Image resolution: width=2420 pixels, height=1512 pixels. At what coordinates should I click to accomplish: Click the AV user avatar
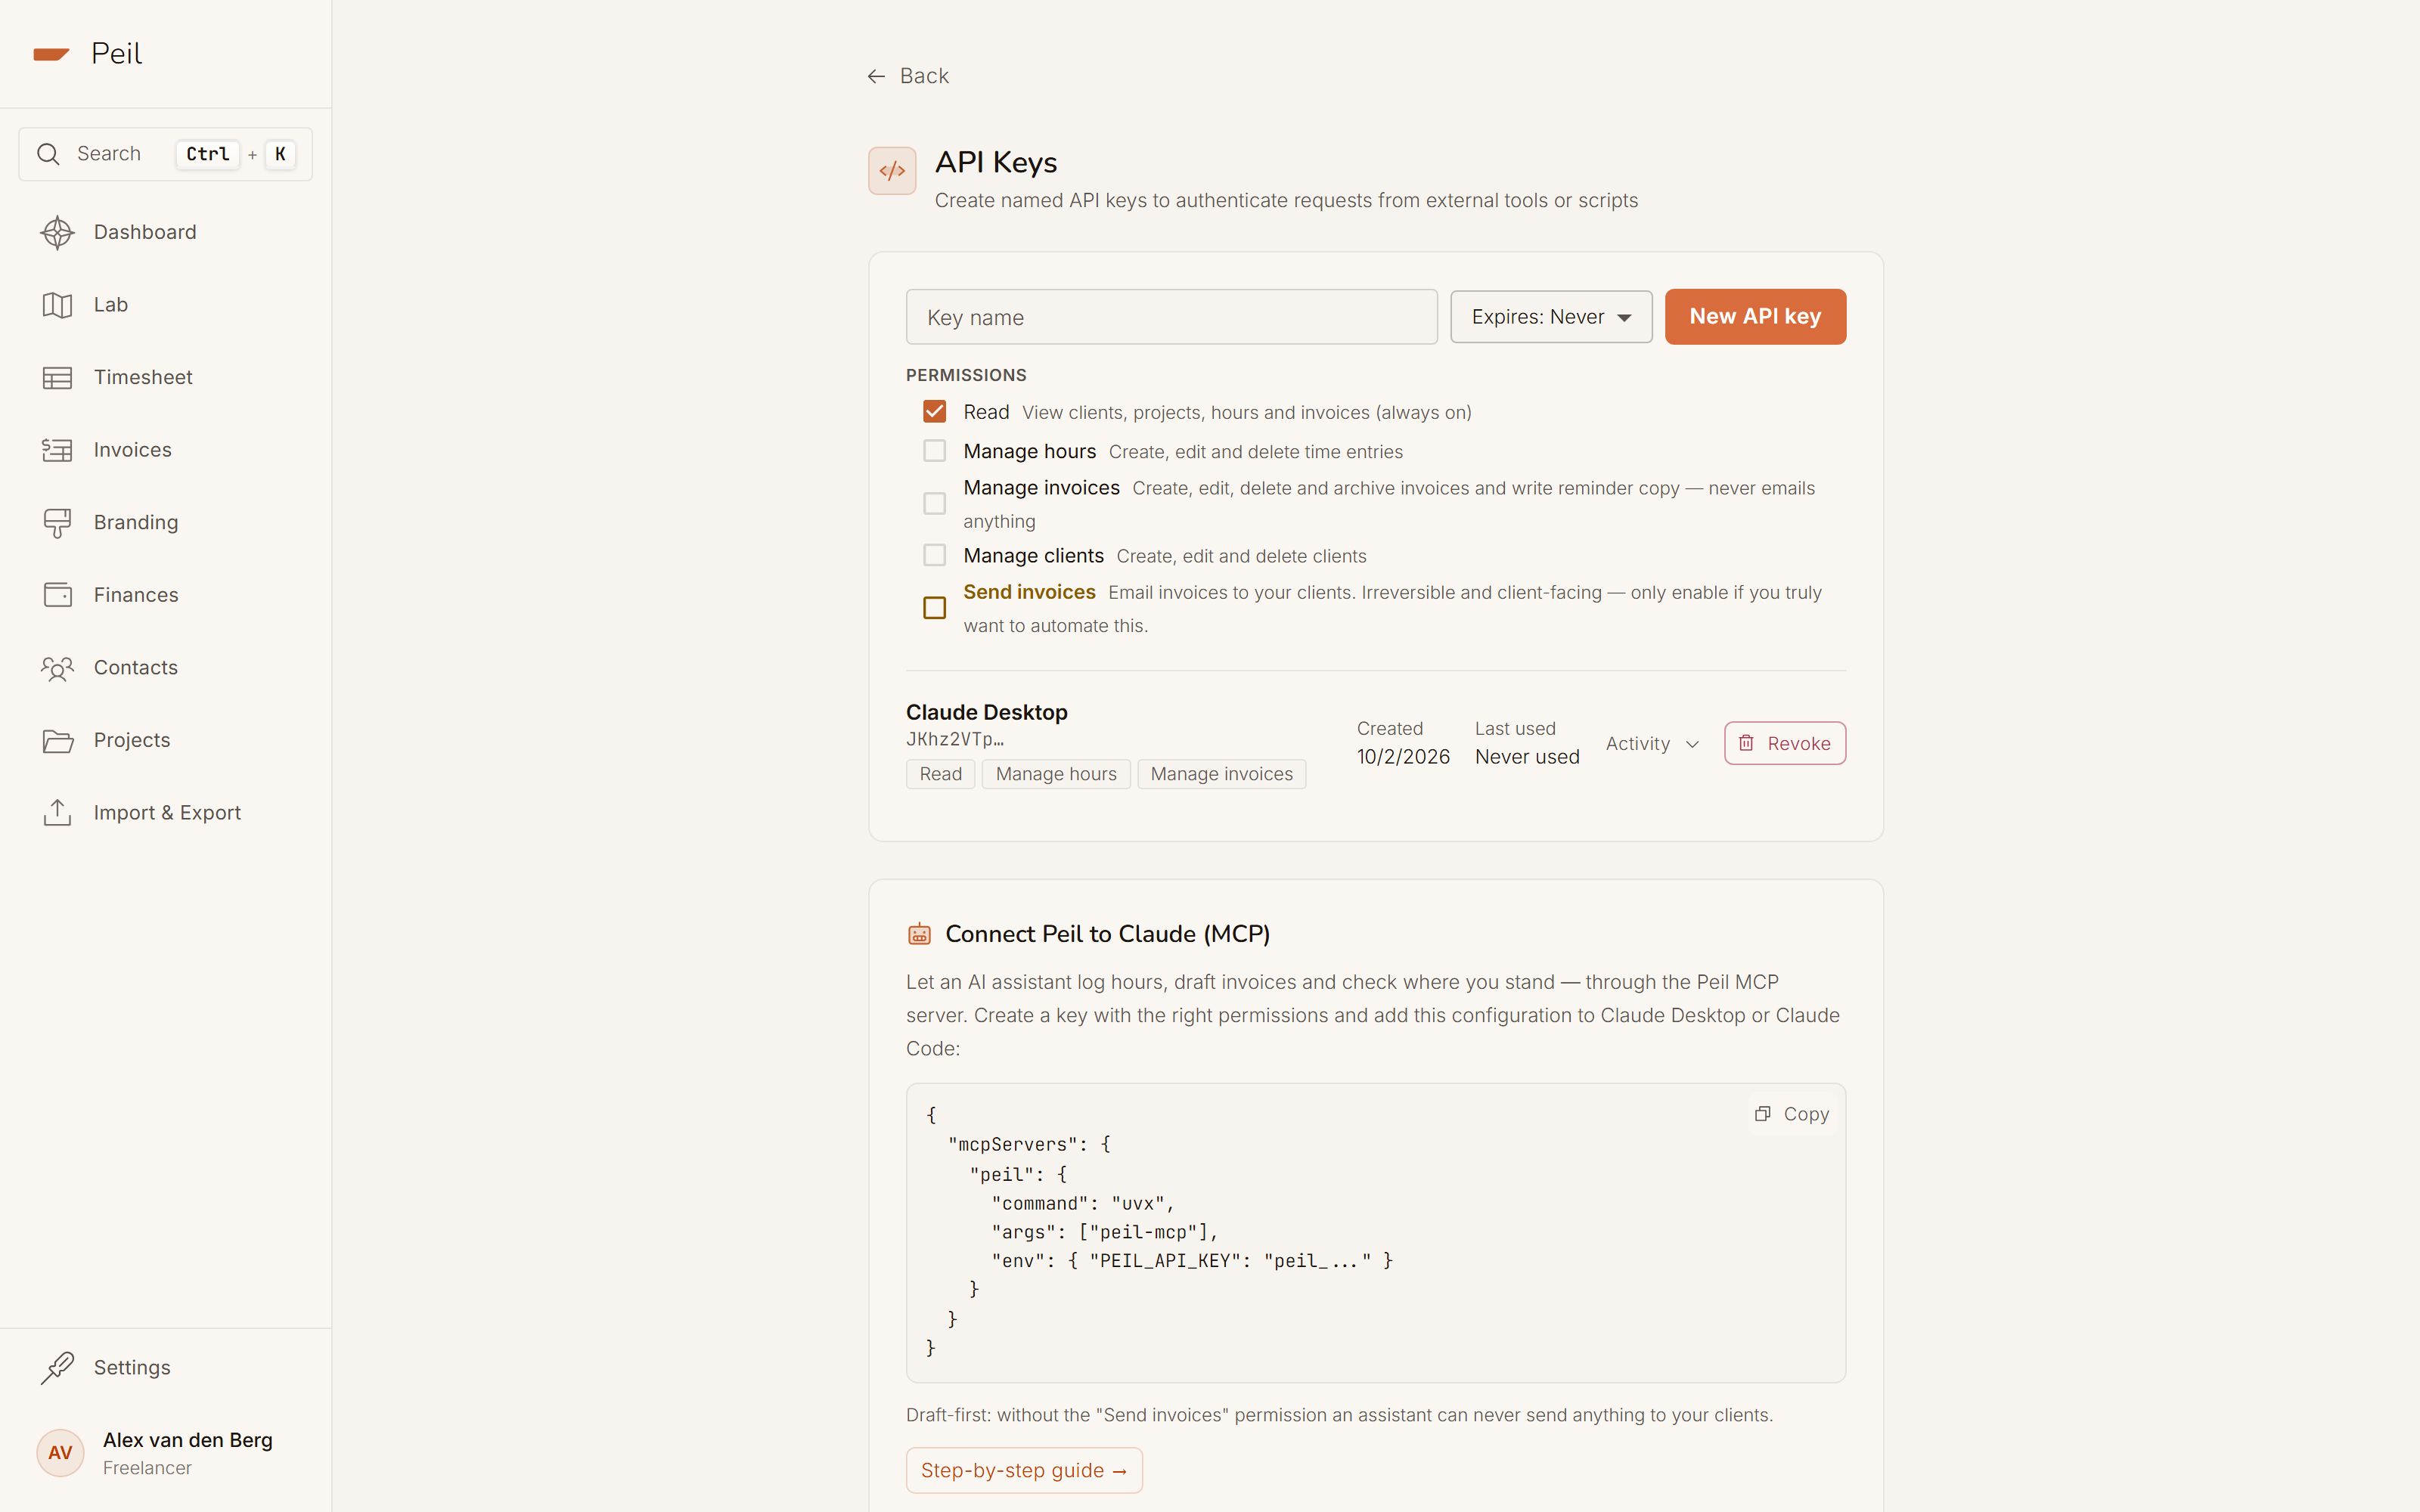60,1452
